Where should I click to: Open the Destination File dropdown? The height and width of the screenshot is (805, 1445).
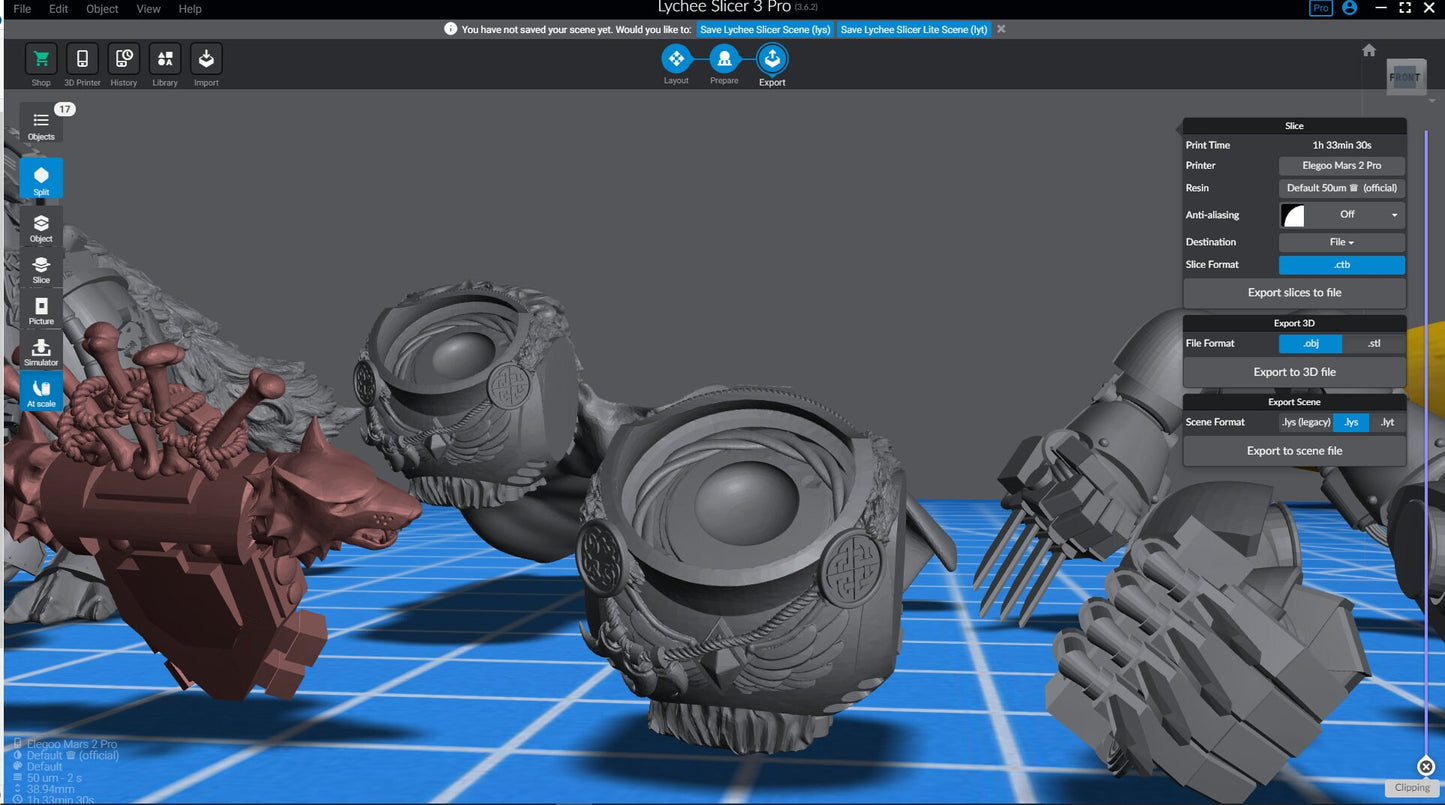[1342, 242]
